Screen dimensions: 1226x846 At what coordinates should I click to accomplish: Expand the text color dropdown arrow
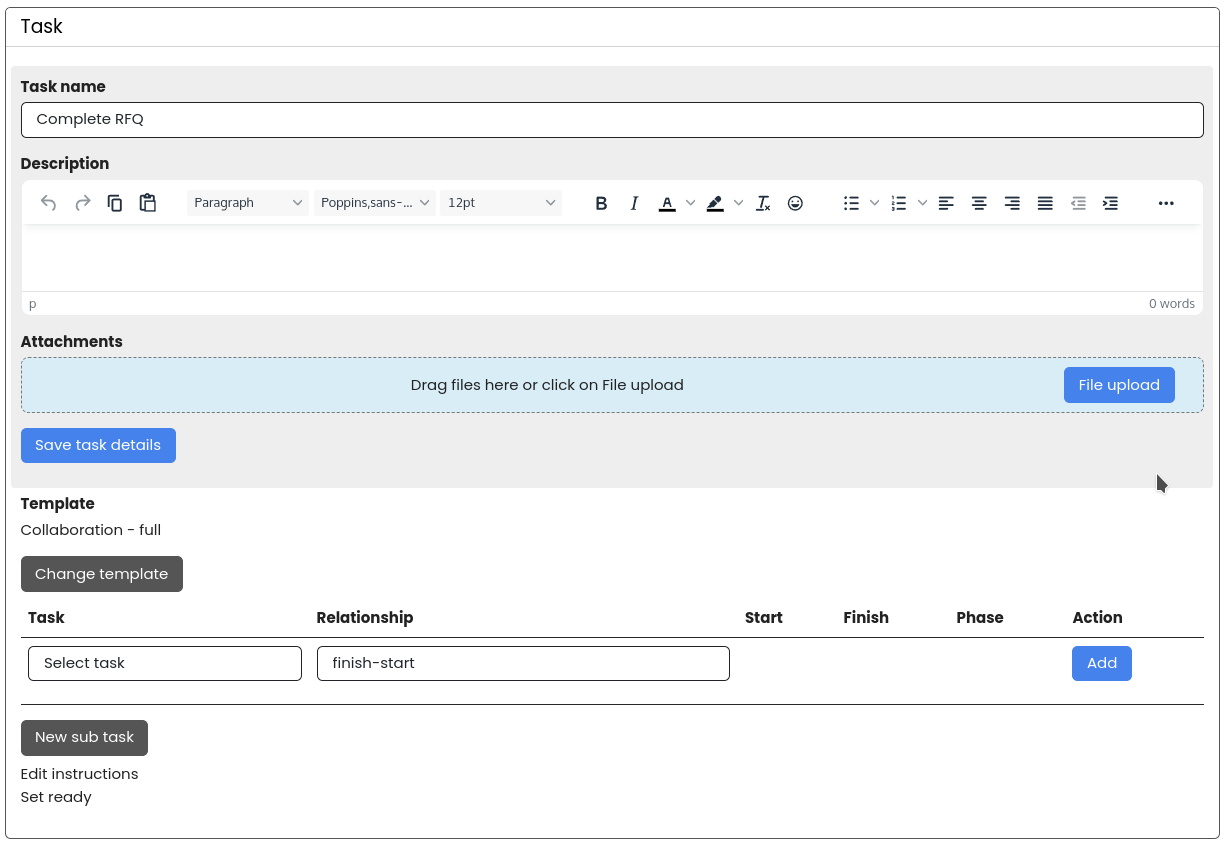point(690,203)
